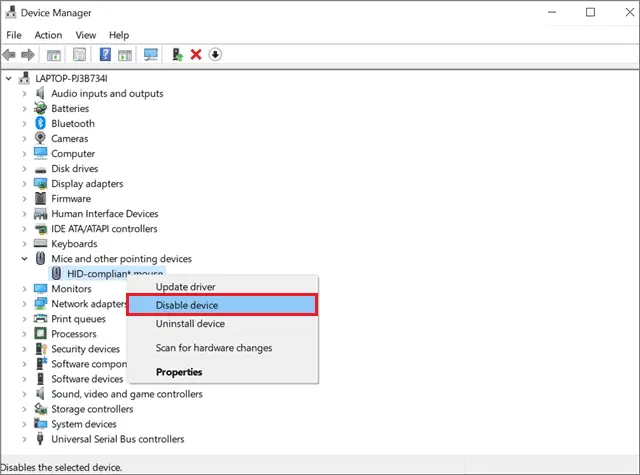
Task: Select the Software devices tree row
Action: click(x=87, y=379)
